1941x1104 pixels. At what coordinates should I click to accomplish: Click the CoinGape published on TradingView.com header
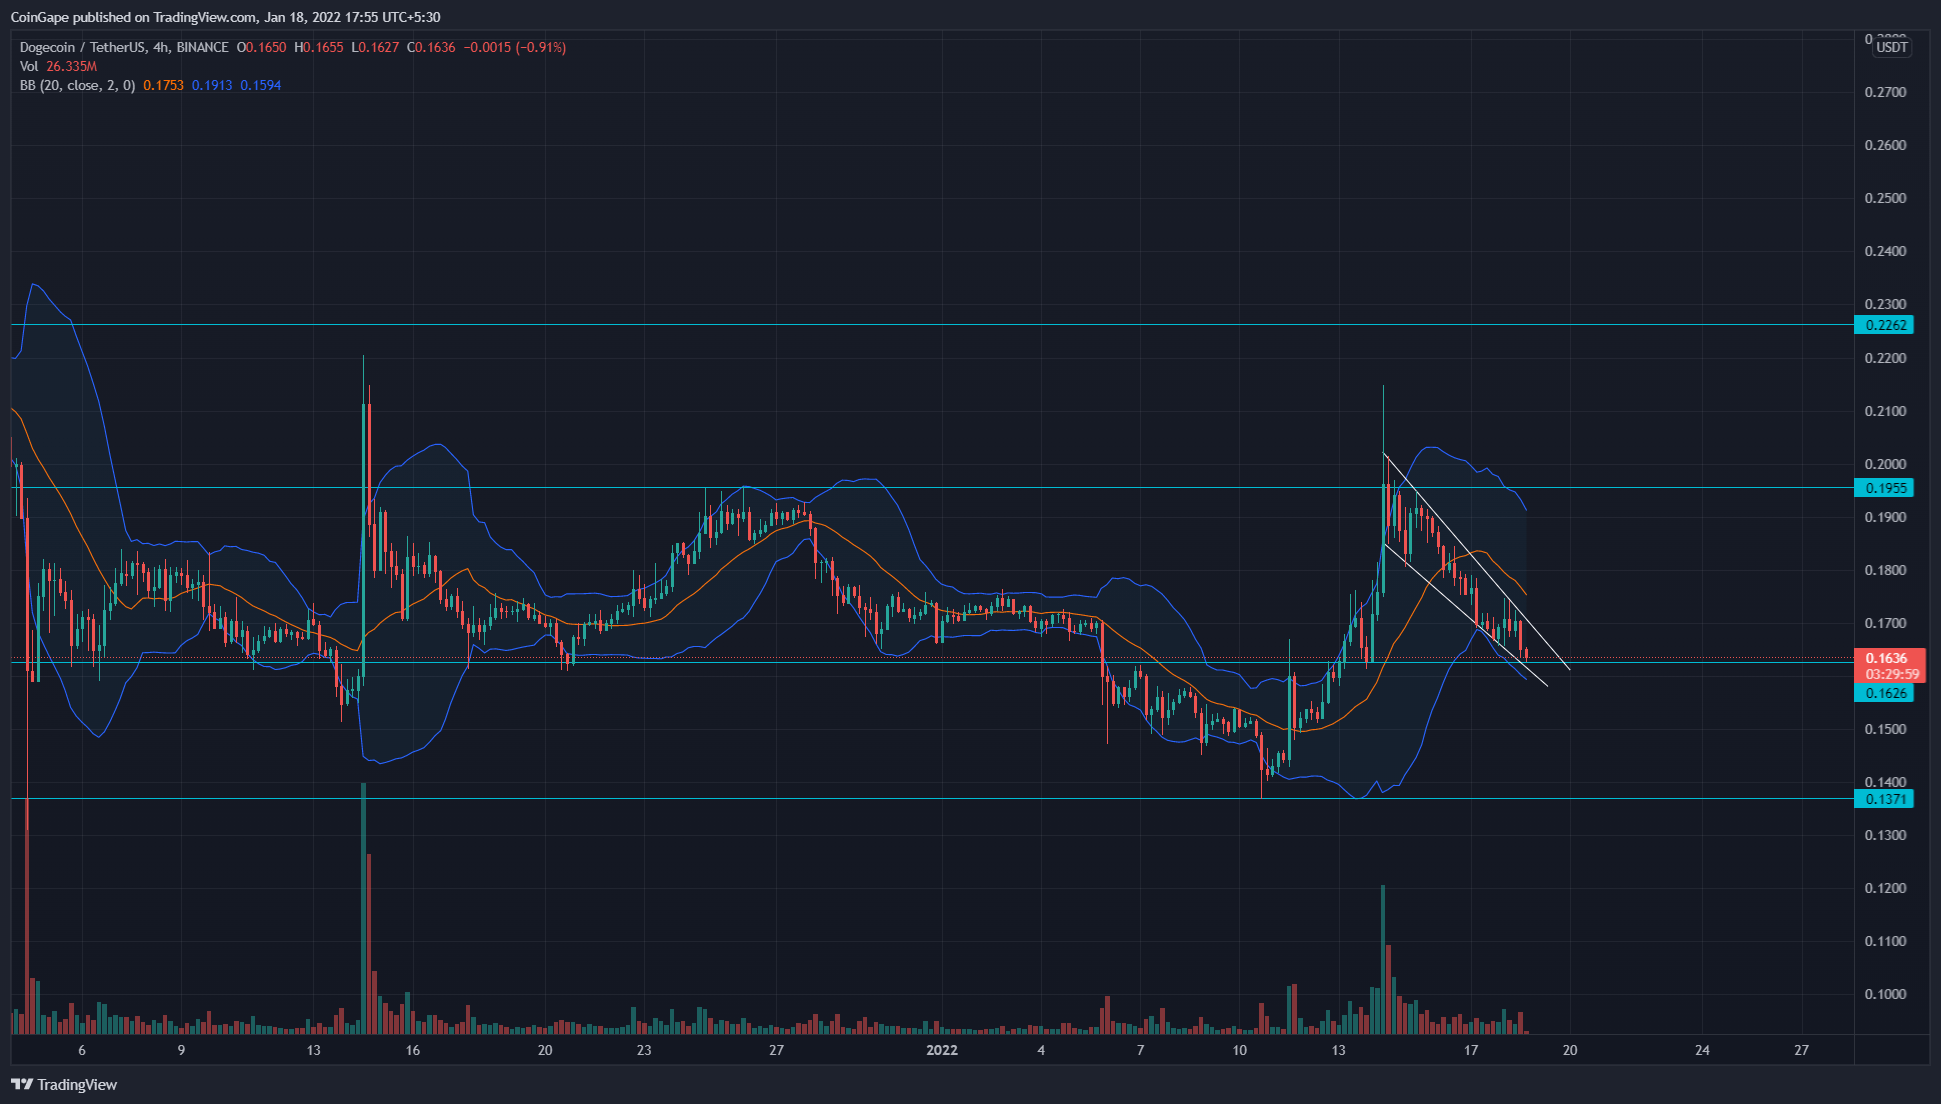click(x=225, y=17)
